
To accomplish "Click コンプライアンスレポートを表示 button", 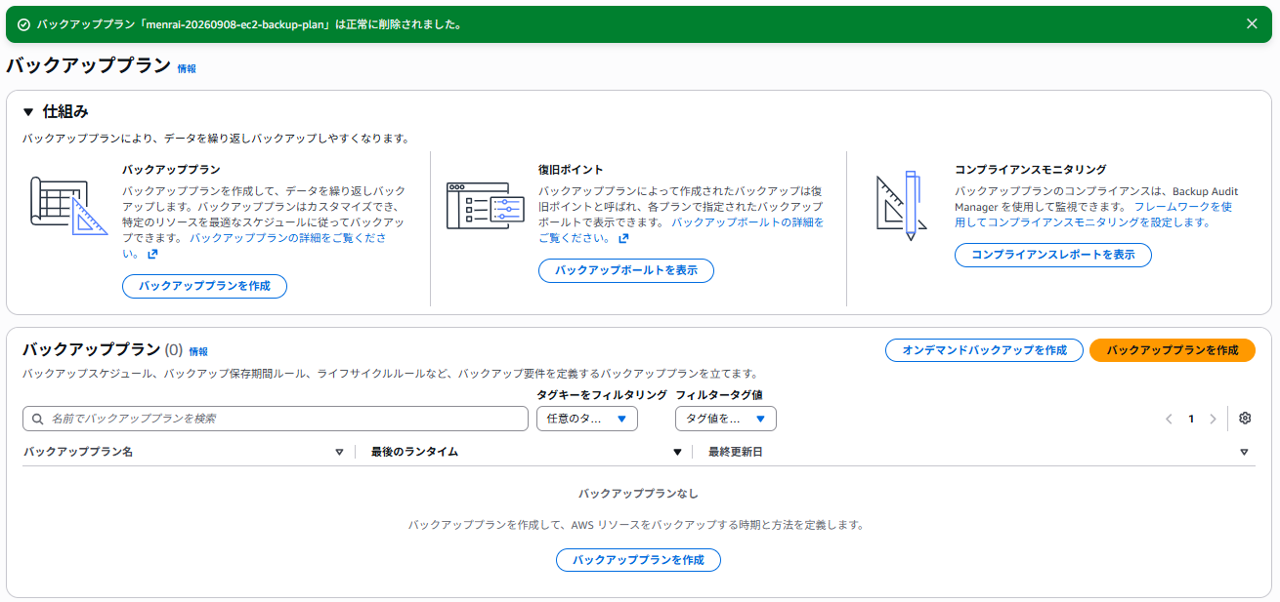I will [x=1053, y=255].
